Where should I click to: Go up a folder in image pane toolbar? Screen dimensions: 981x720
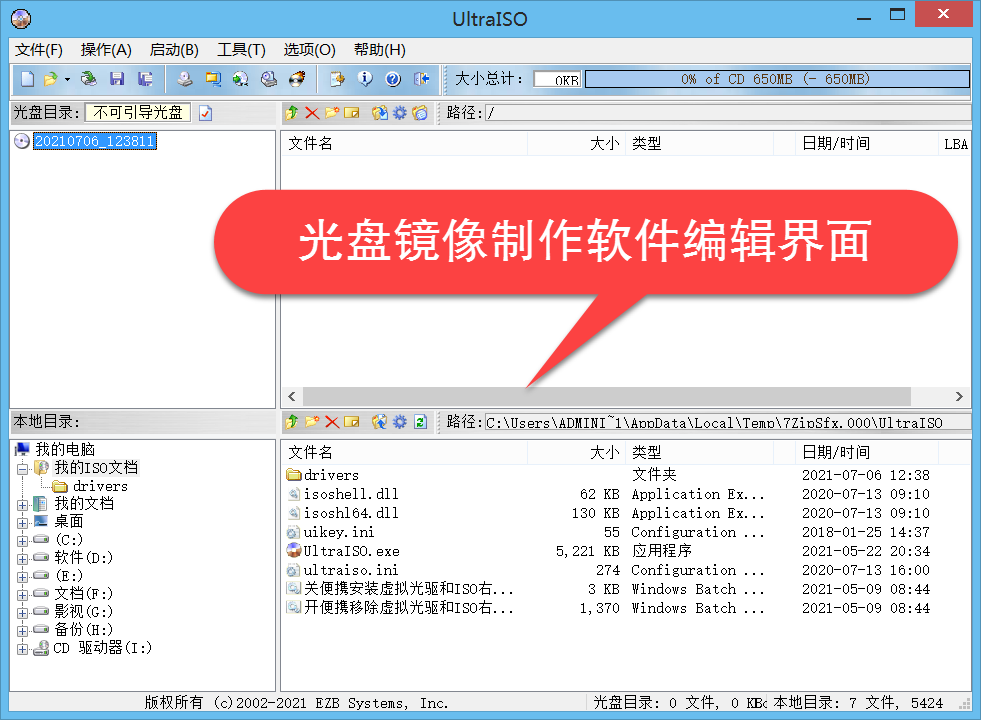tap(292, 113)
